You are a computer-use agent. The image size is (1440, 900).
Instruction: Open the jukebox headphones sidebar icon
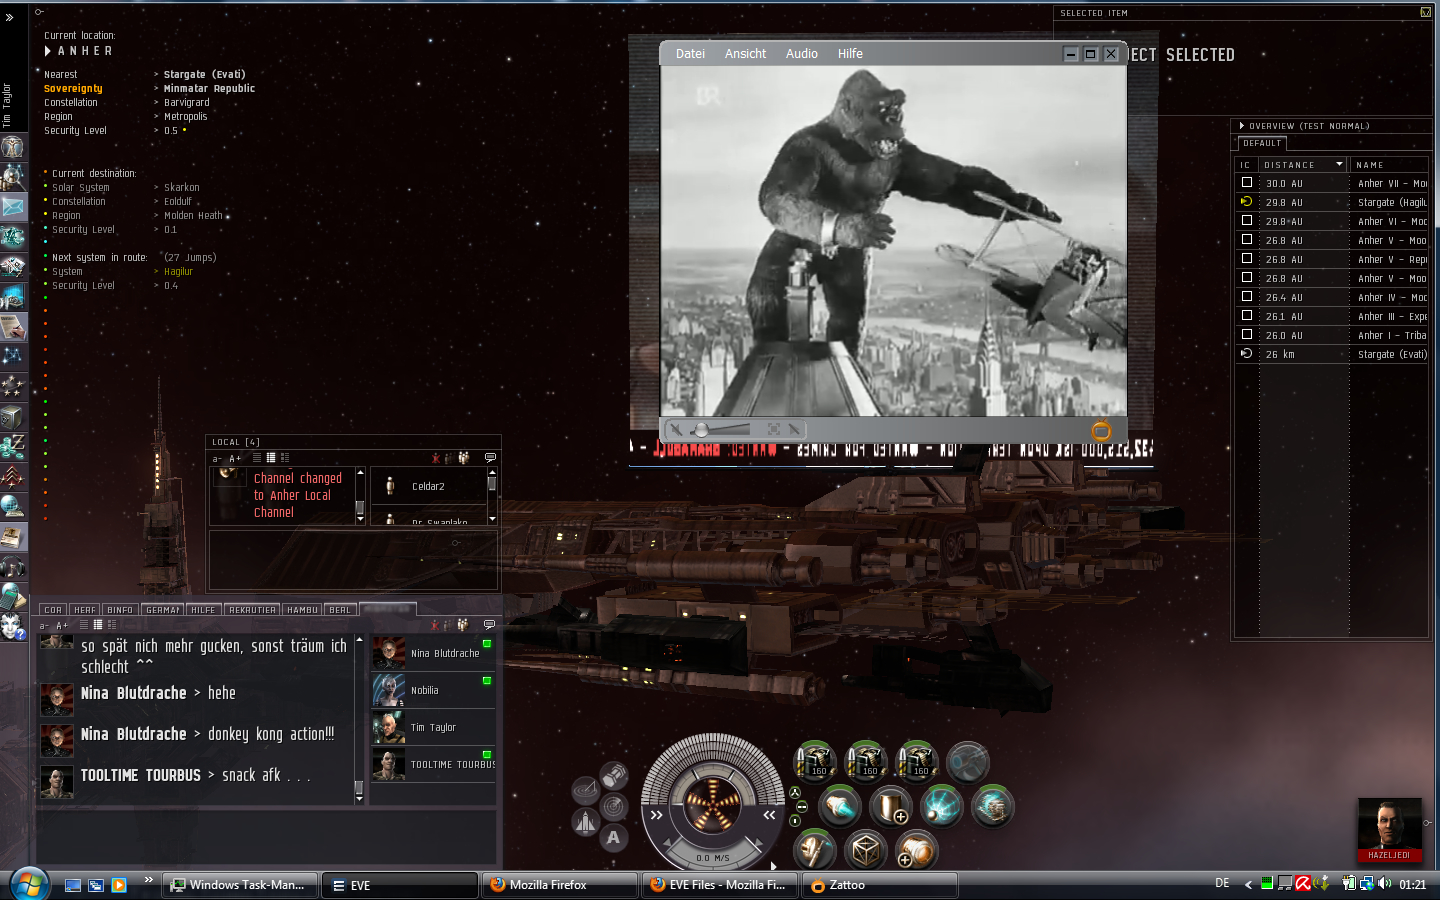click(13, 567)
